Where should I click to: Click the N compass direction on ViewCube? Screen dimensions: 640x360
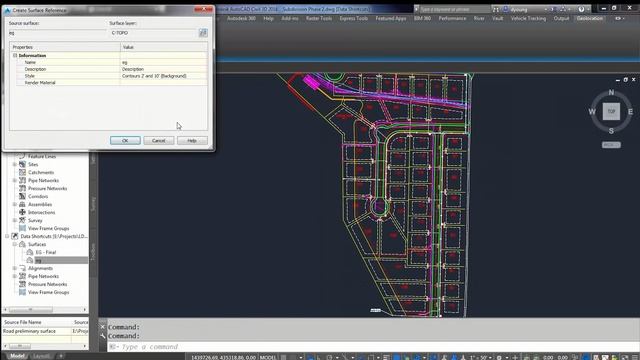point(611,93)
